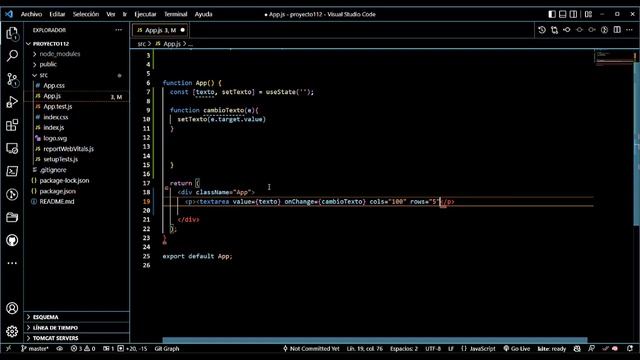Click the master branch indicator
The width and height of the screenshot is (640, 360).
[35, 349]
